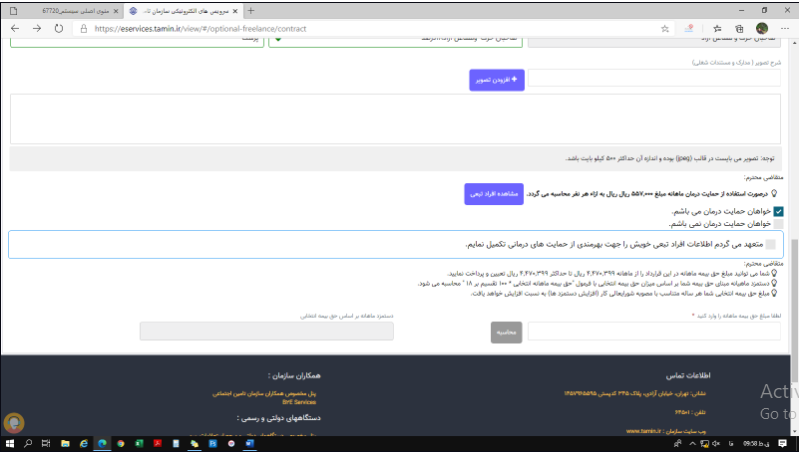Open the network status tray icon
799x453 pixels.
[704, 444]
